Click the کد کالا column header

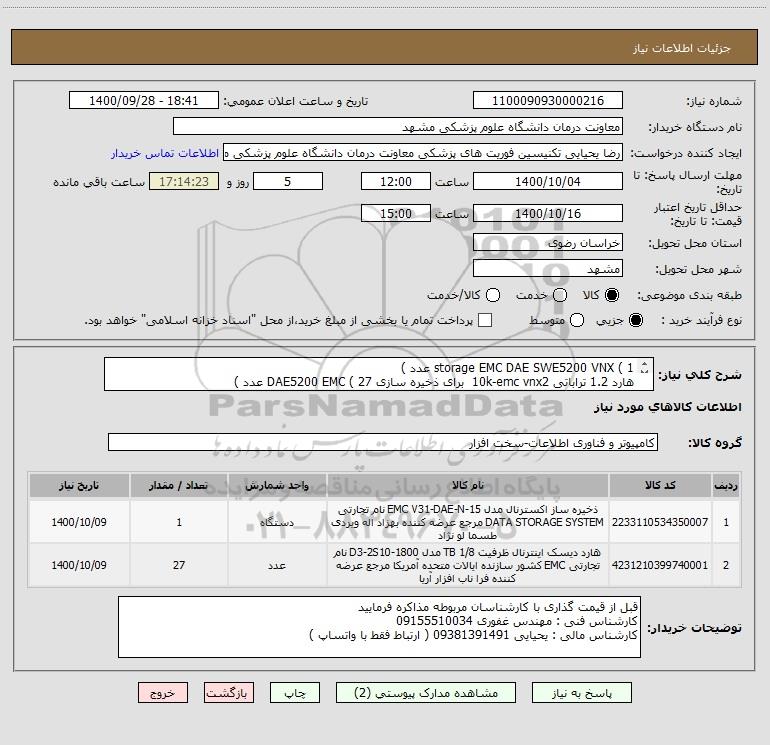(x=660, y=486)
